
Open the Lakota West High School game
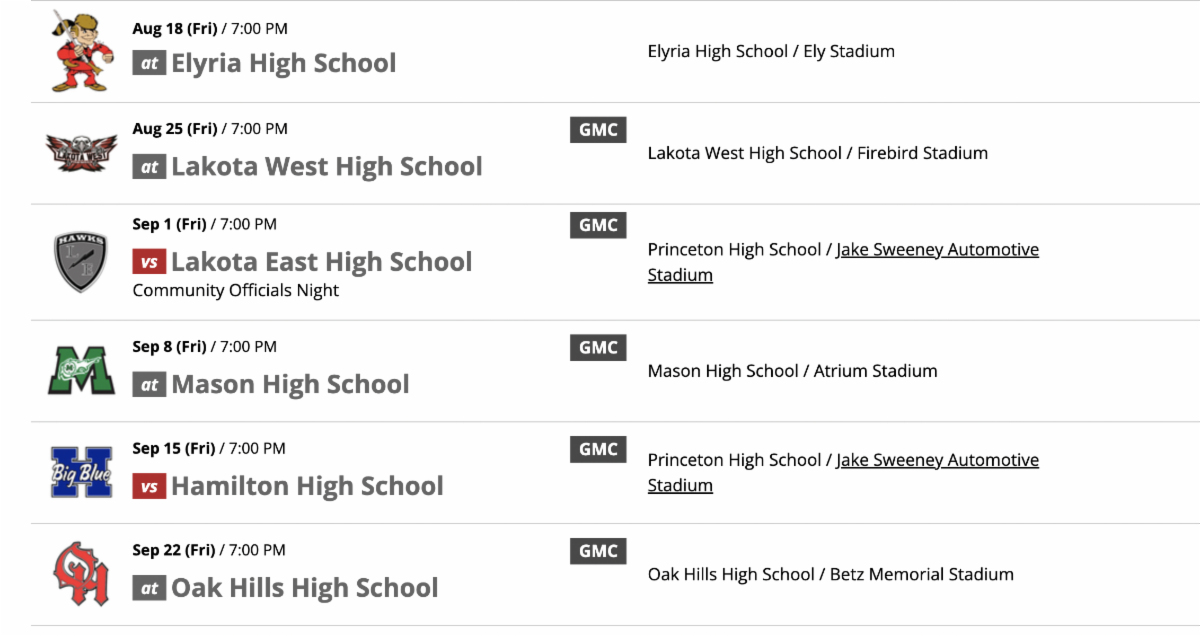326,166
